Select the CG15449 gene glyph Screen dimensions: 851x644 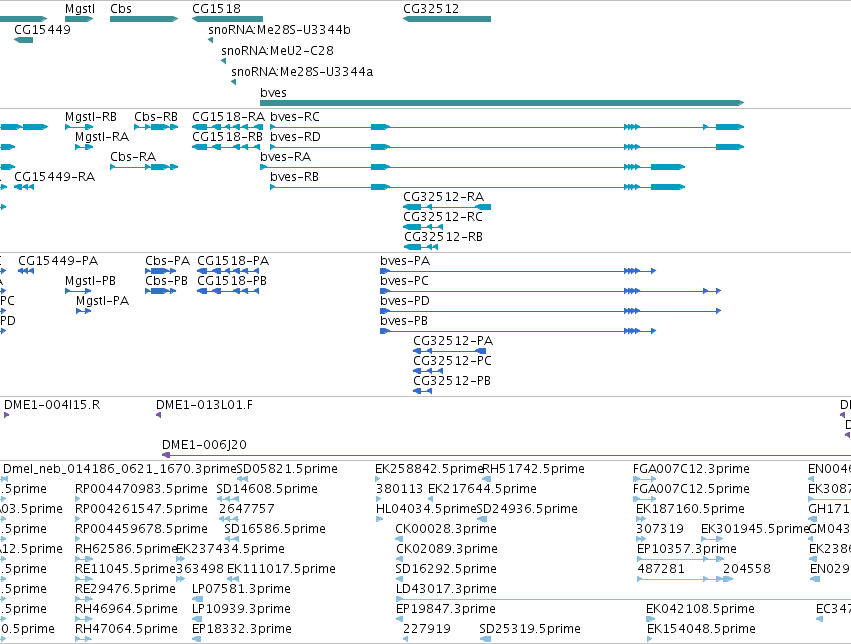coord(23,40)
